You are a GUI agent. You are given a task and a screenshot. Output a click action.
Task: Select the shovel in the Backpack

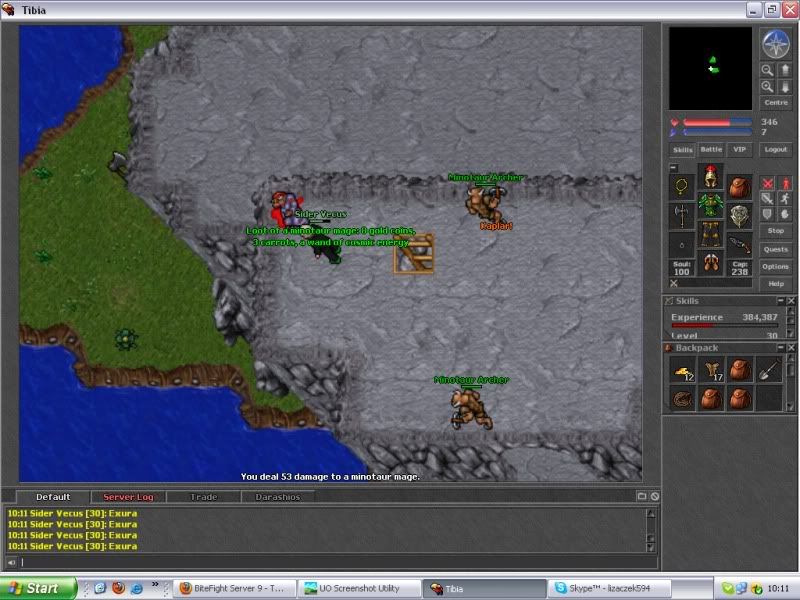pos(770,371)
